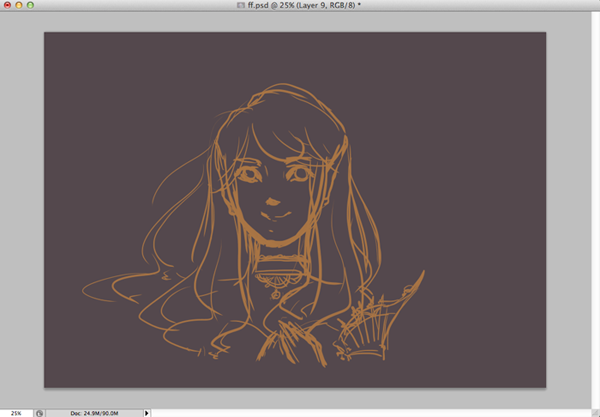Close the ff.psd document window
Screen dimensions: 600x417
pos(7,5)
